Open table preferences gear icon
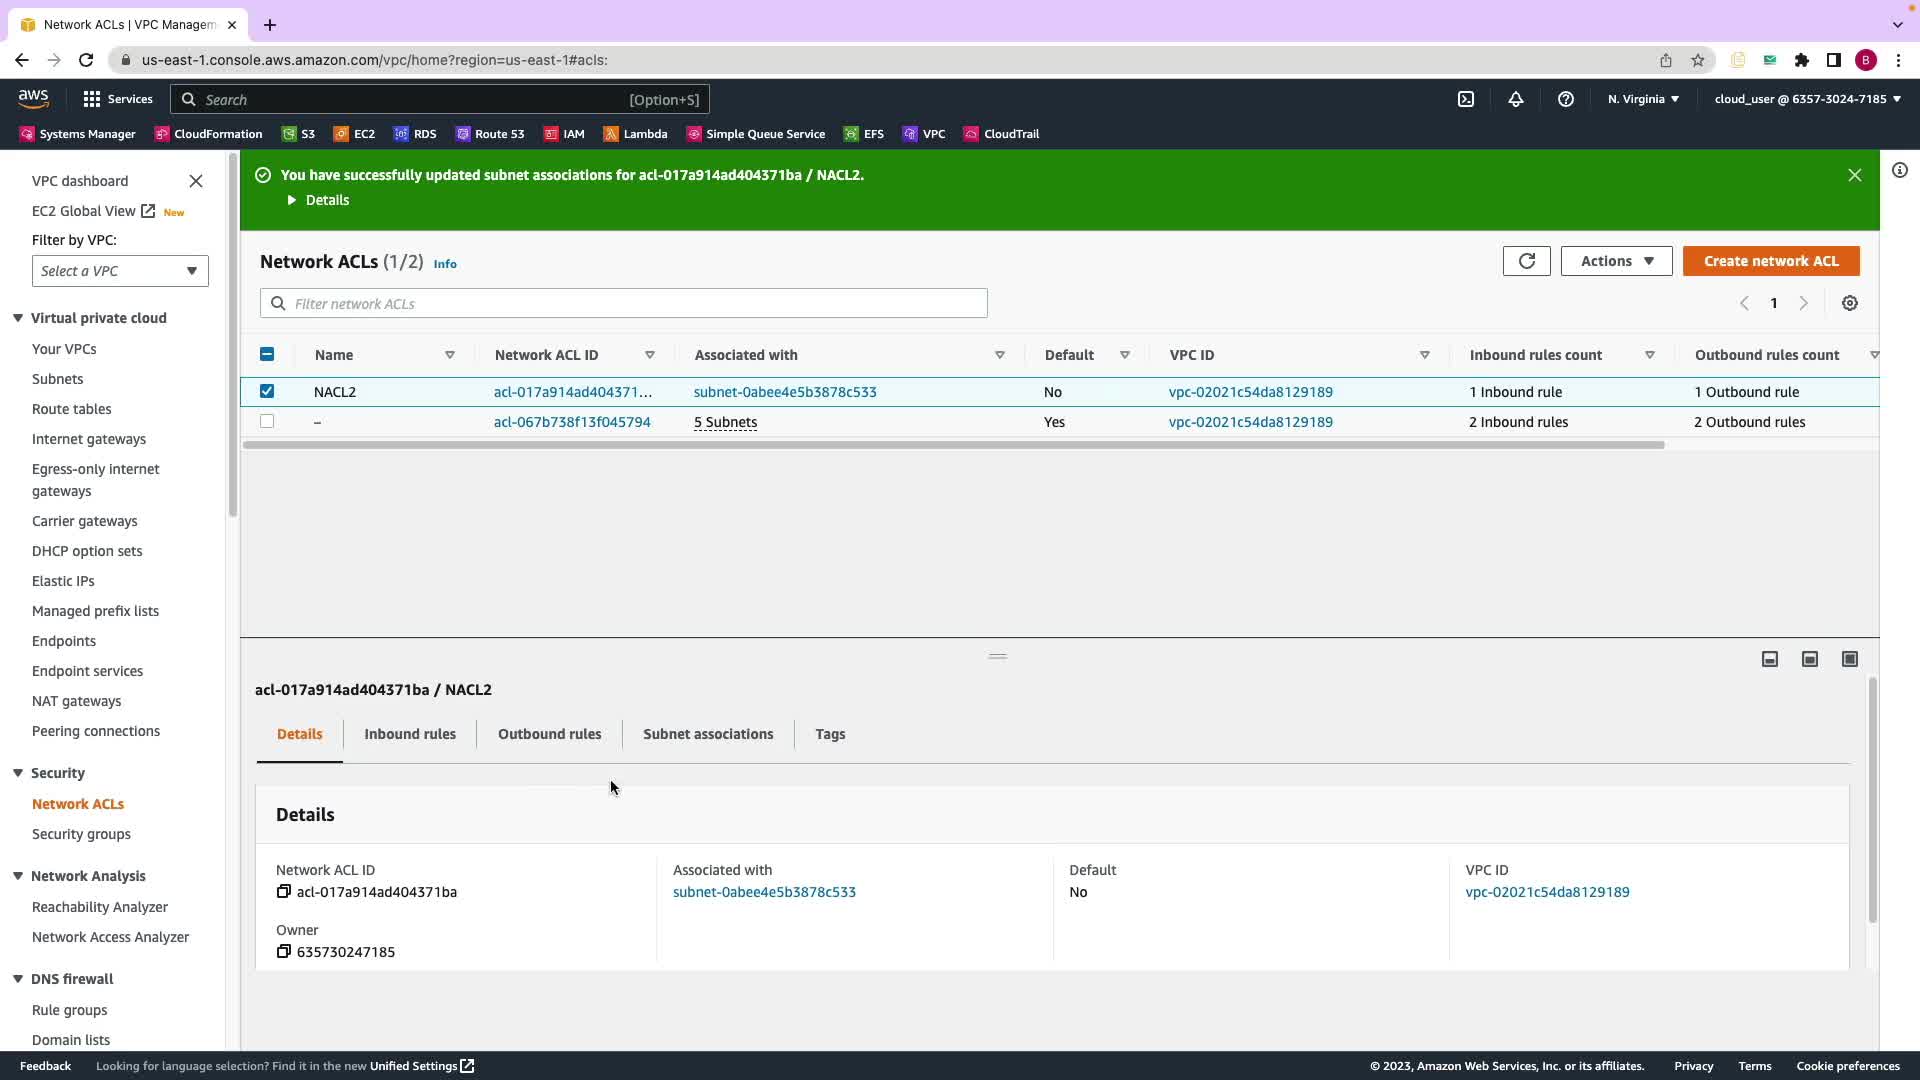Screen dimensions: 1920x1080 point(1849,303)
